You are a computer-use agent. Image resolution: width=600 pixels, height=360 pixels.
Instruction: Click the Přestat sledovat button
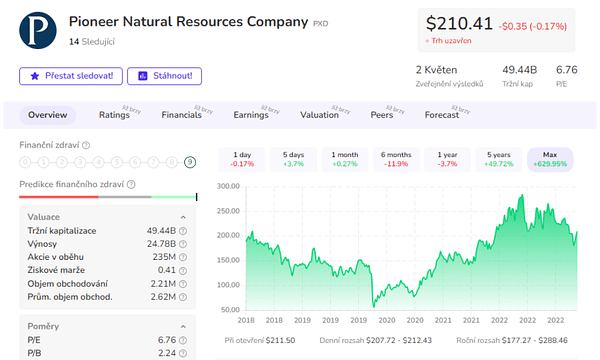[71, 76]
